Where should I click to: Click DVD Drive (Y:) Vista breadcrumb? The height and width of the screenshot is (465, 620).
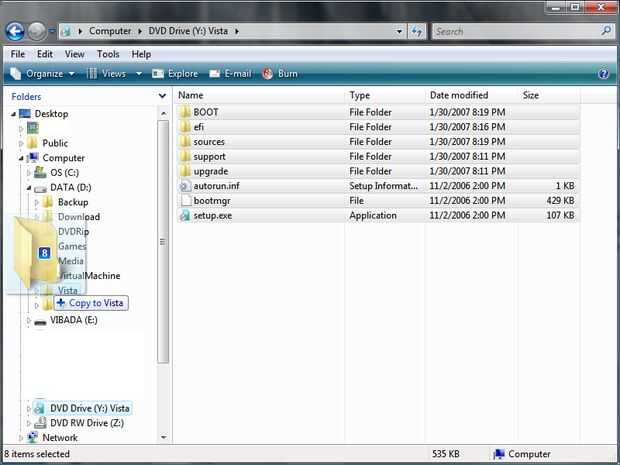[188, 31]
